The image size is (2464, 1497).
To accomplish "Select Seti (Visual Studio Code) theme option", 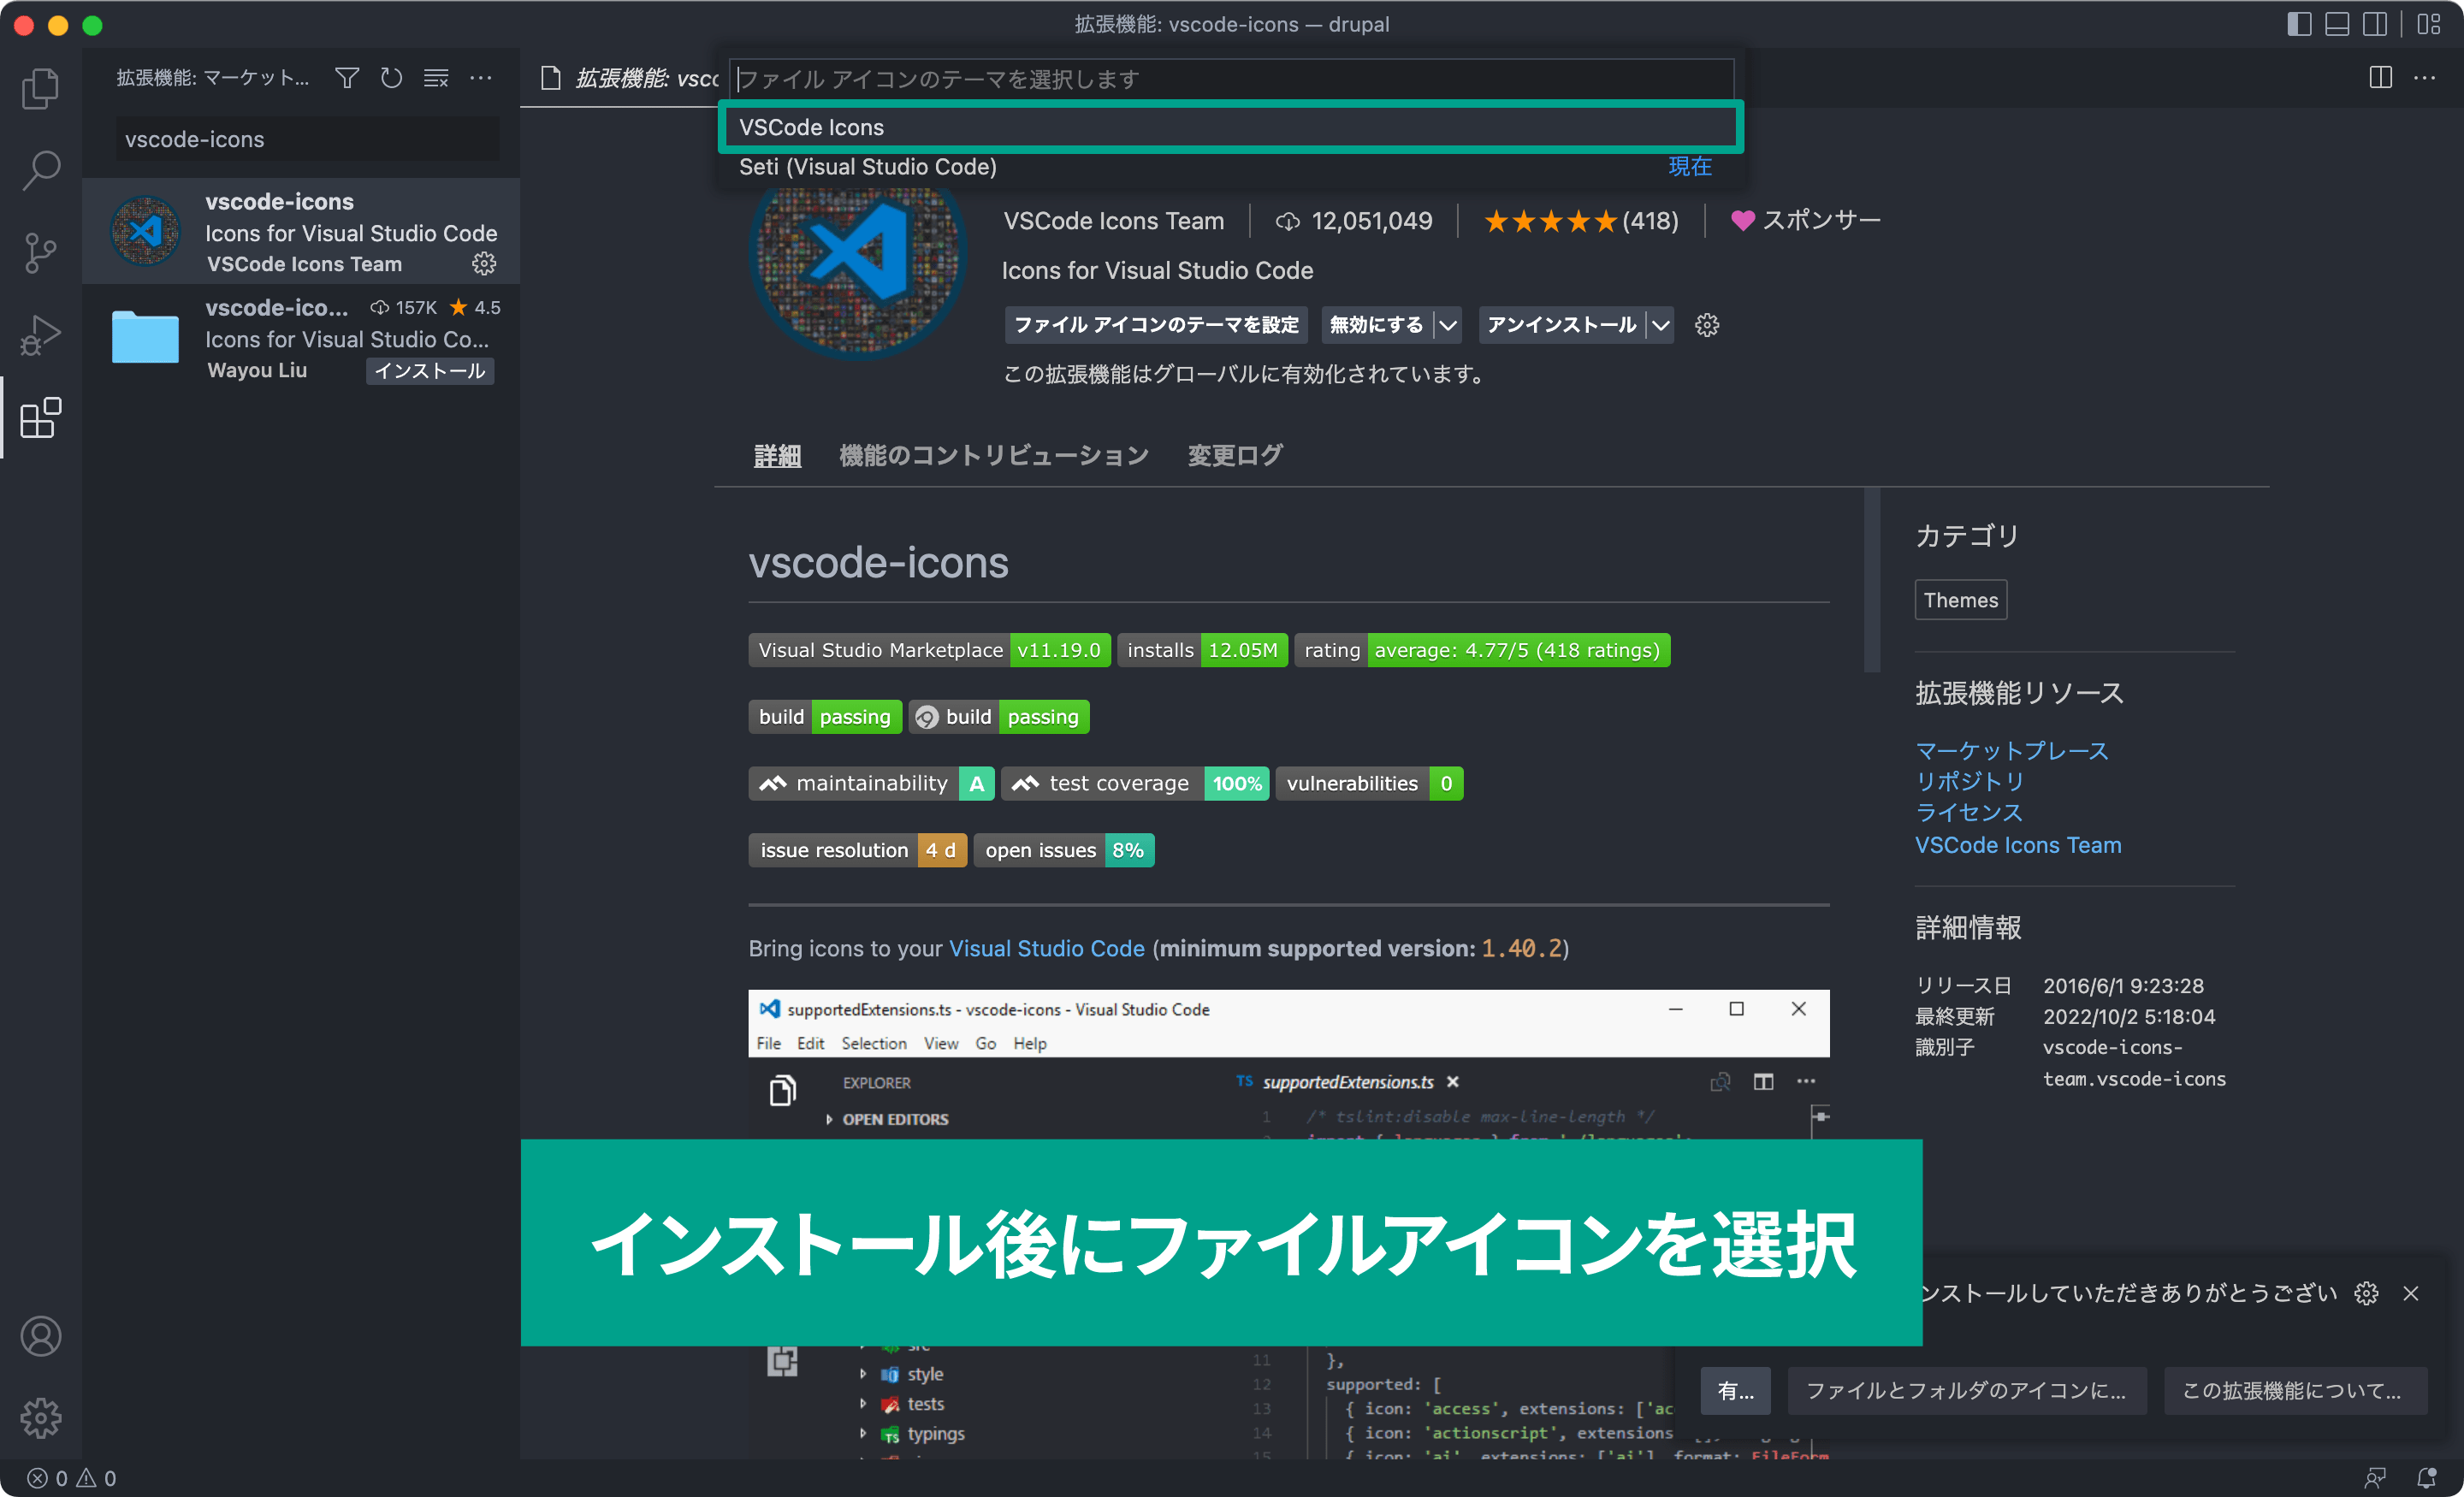I will (1231, 167).
